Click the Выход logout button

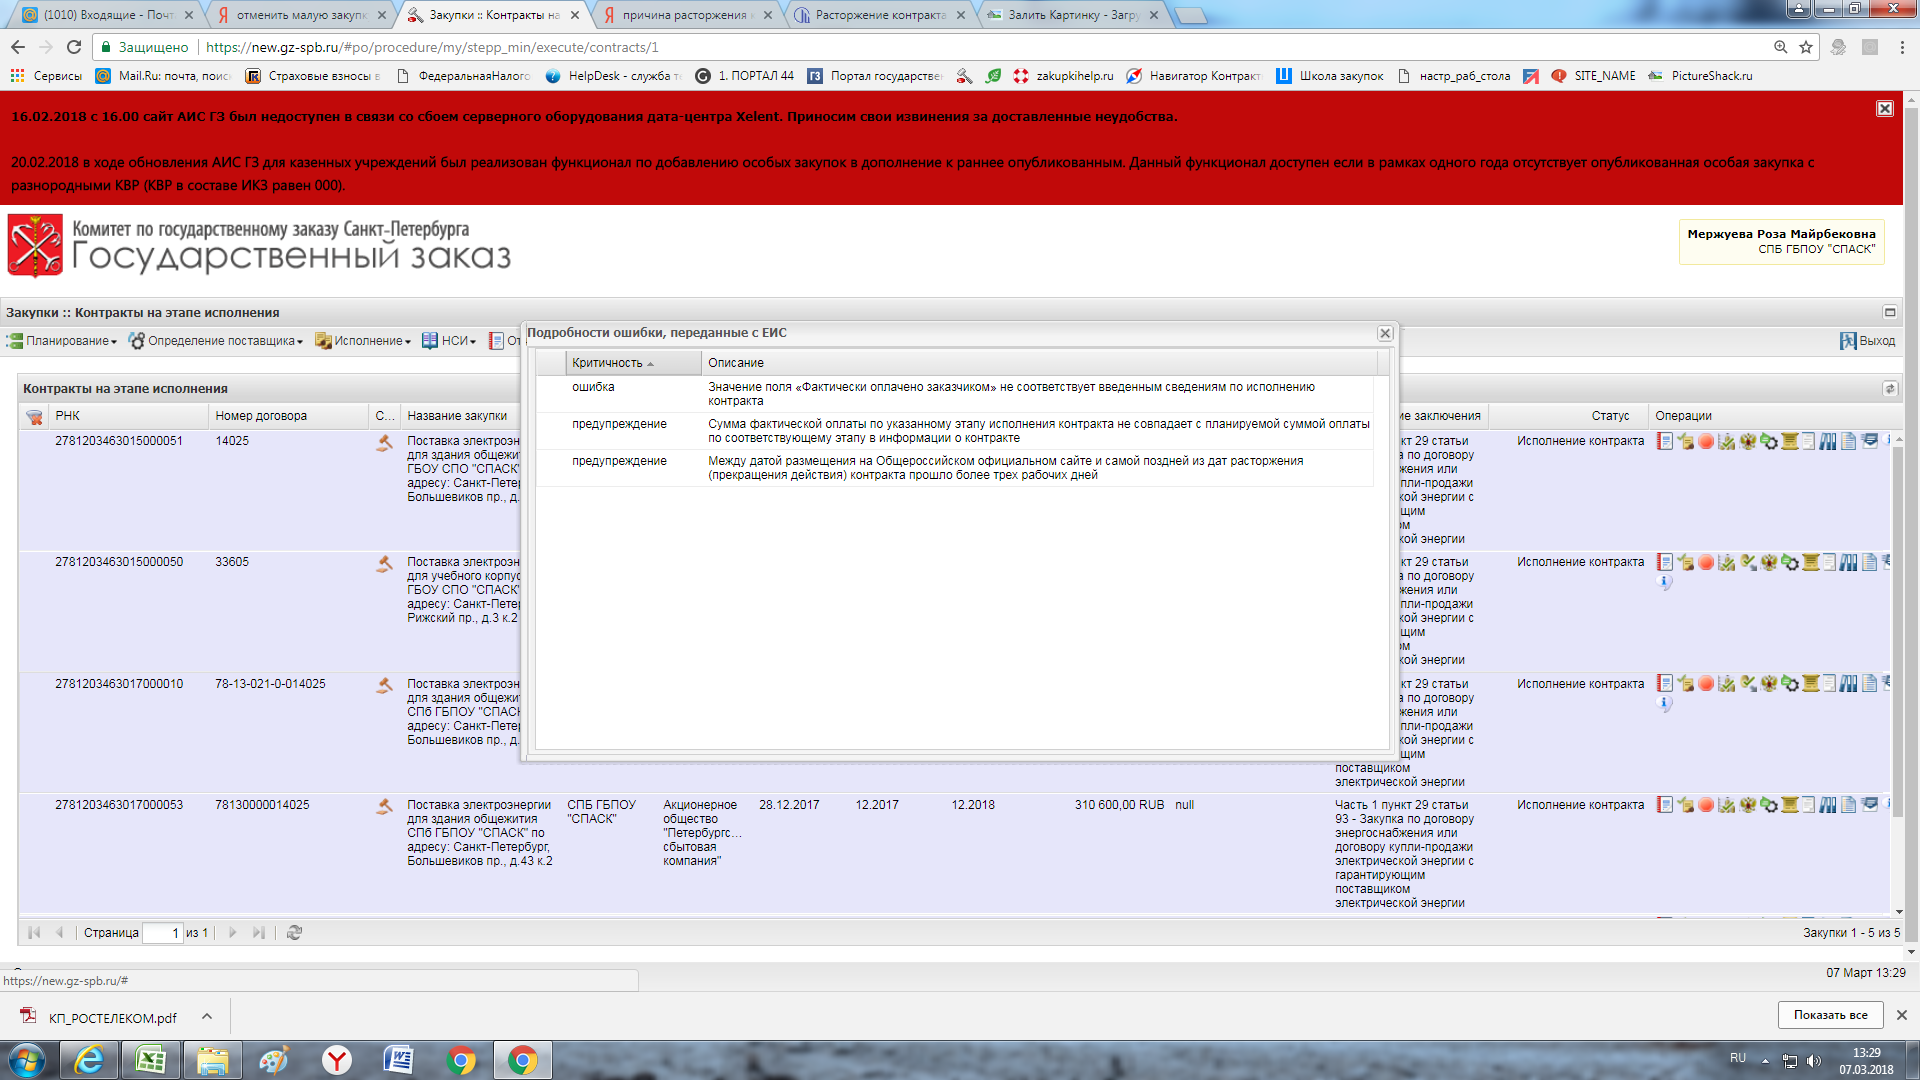[x=1867, y=341]
